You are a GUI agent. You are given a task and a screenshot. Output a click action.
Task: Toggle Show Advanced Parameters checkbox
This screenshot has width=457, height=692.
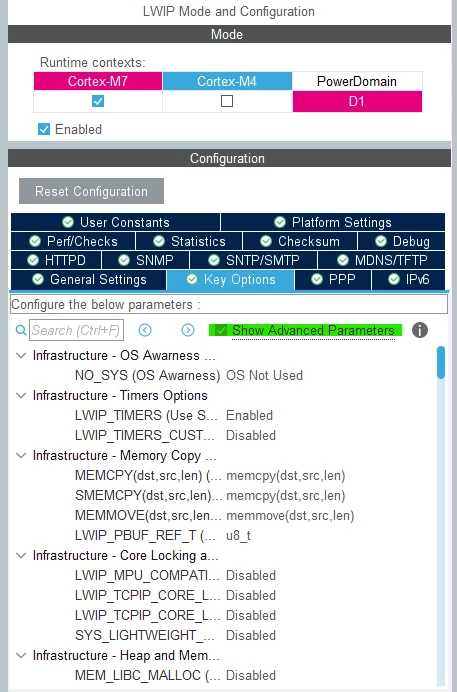[x=221, y=330]
